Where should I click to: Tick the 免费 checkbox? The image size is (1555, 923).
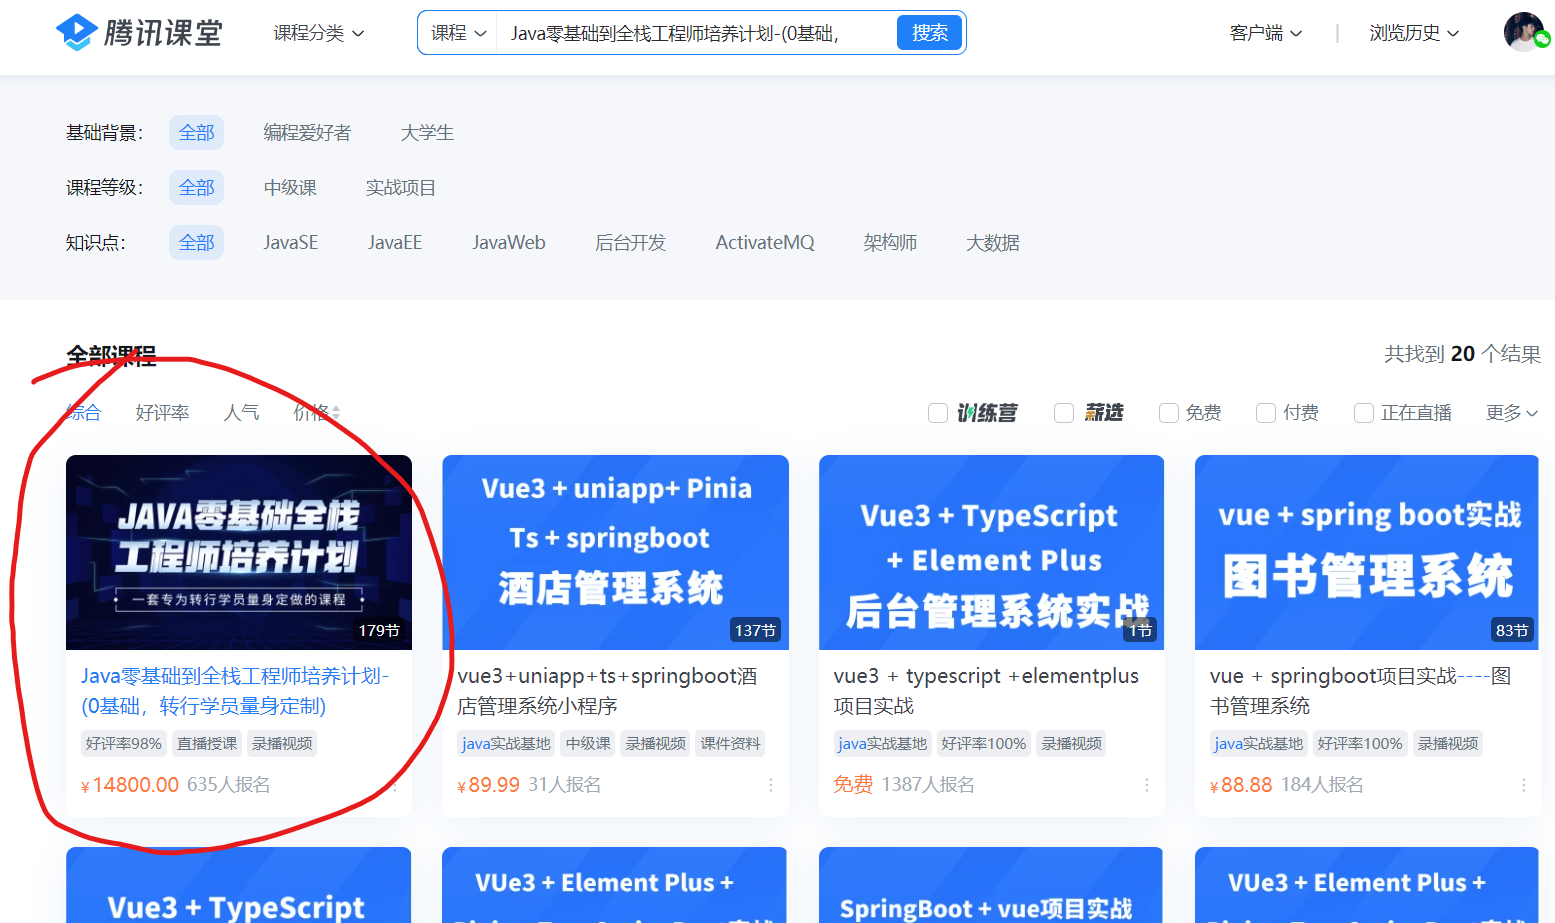pyautogui.click(x=1168, y=413)
